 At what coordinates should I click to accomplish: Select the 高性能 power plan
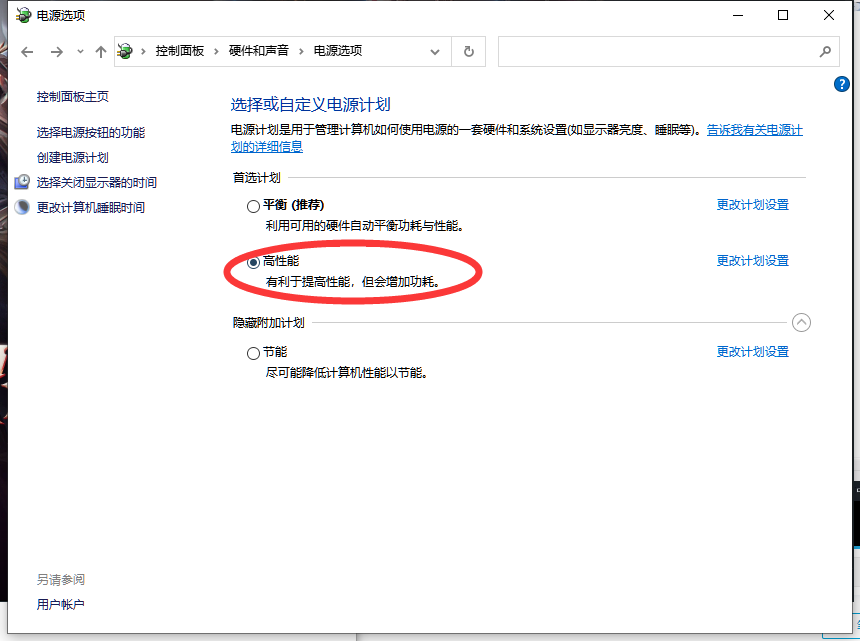253,262
